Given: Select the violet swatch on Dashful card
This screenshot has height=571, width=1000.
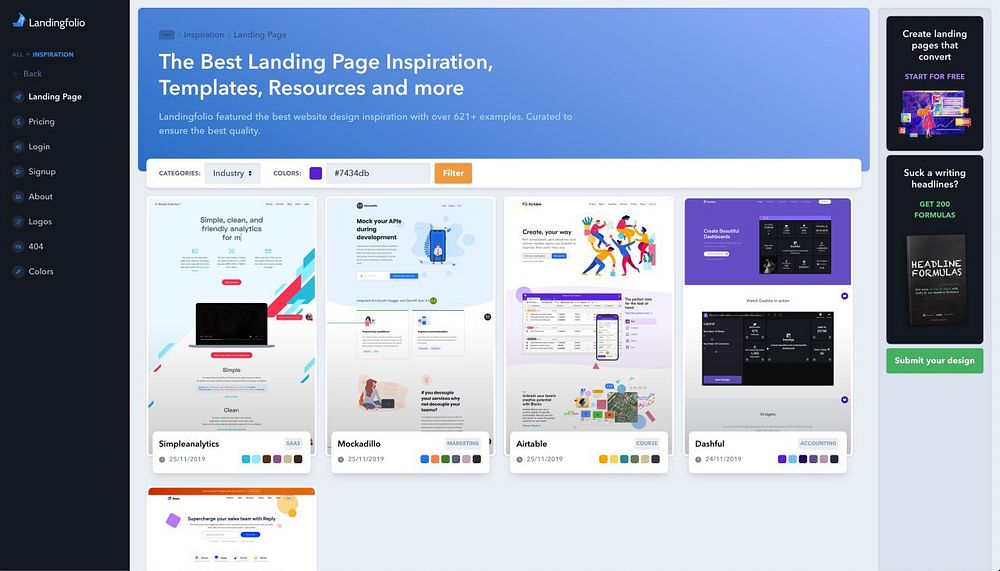Looking at the screenshot, I should [x=782, y=459].
